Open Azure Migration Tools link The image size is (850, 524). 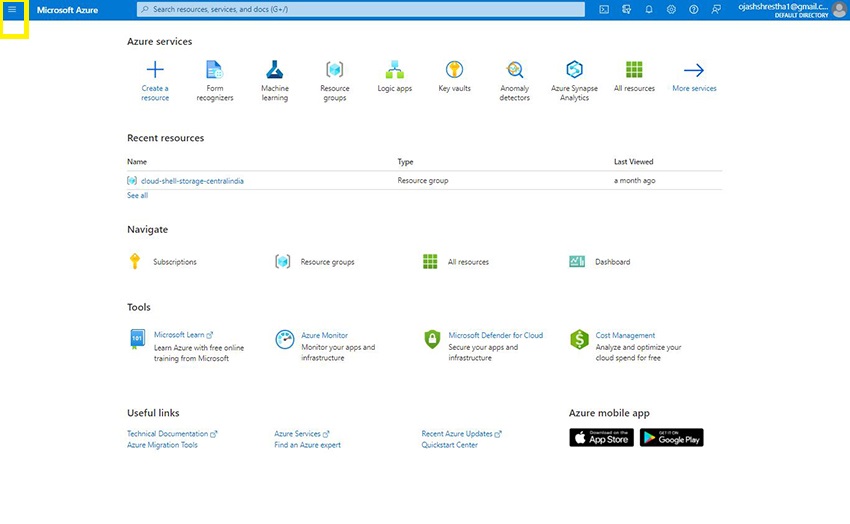point(162,445)
